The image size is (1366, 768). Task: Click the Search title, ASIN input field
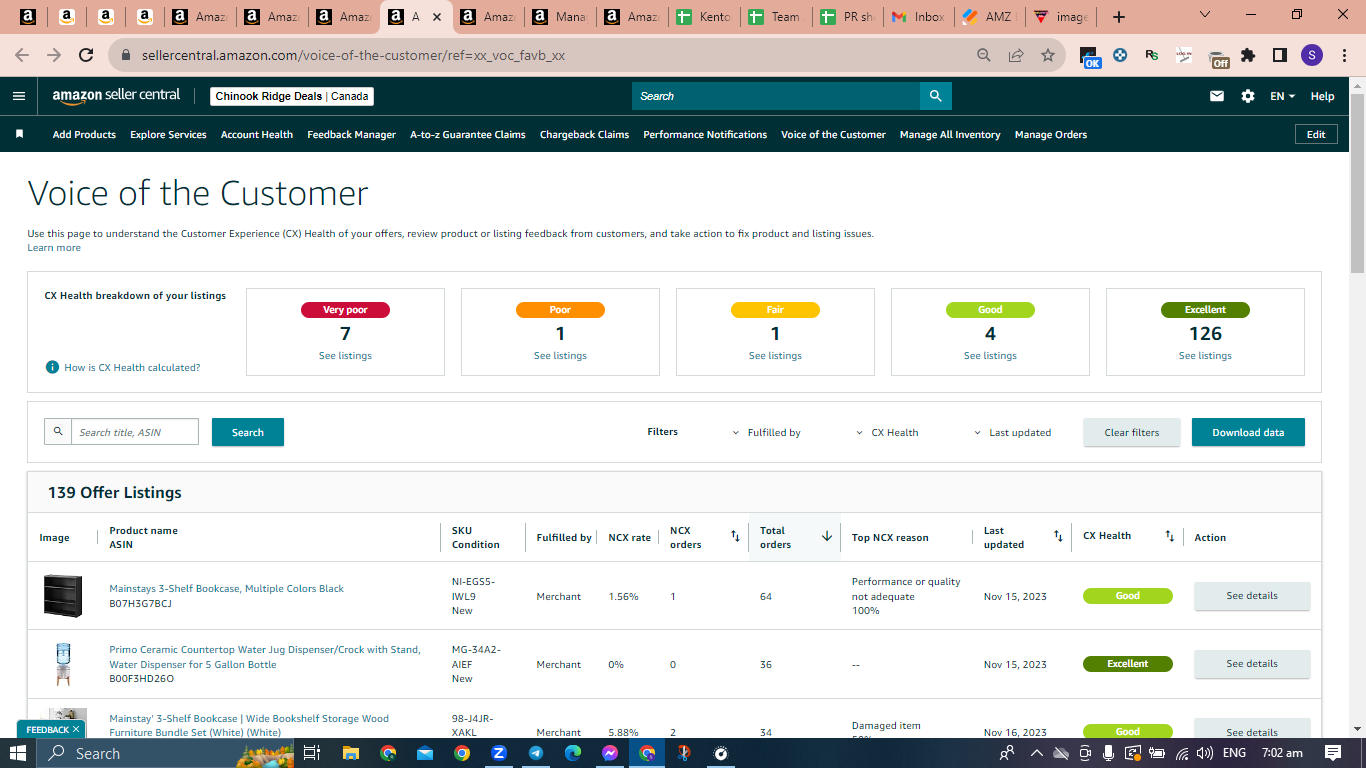click(x=134, y=432)
